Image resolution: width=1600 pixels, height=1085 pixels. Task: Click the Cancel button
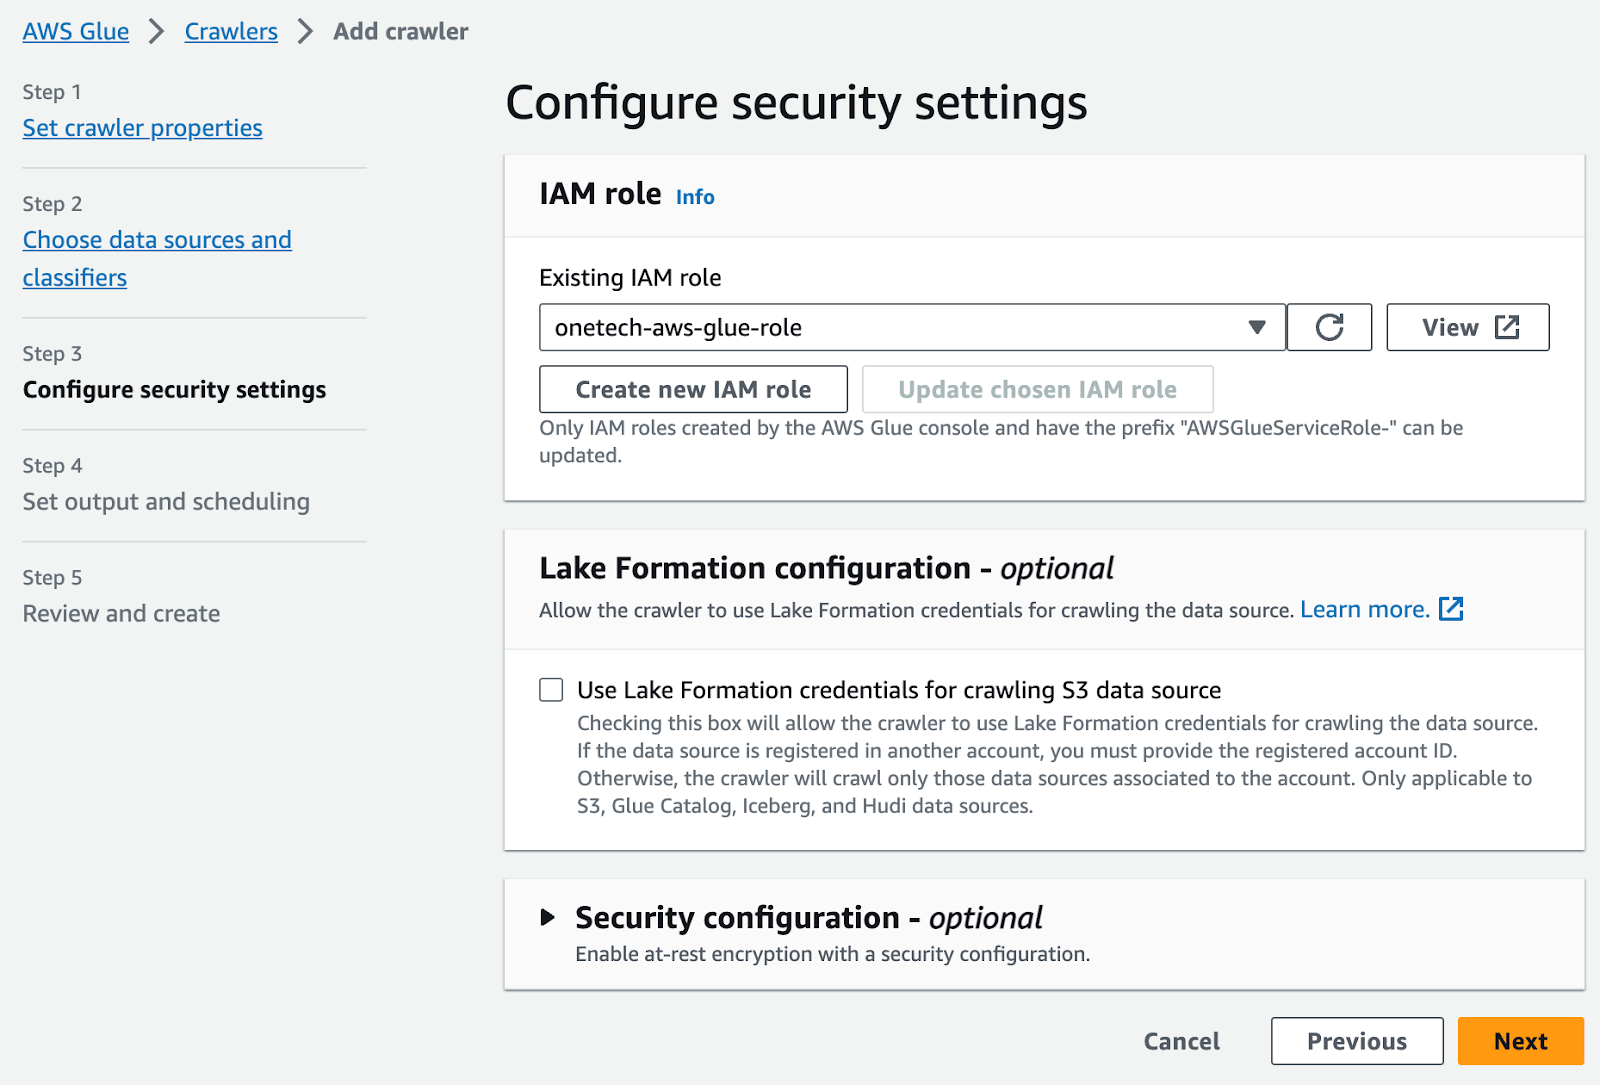pos(1181,1041)
